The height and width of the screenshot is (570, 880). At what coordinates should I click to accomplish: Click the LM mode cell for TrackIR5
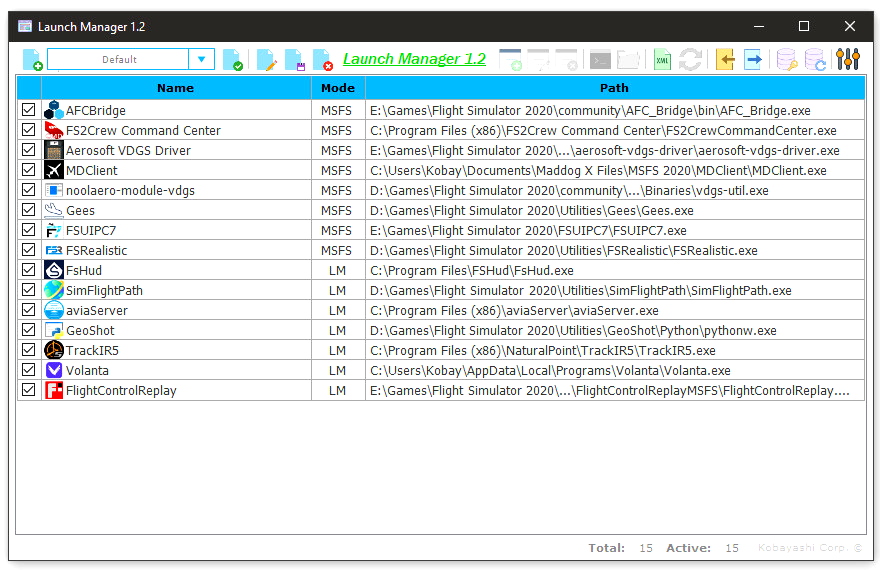point(337,351)
